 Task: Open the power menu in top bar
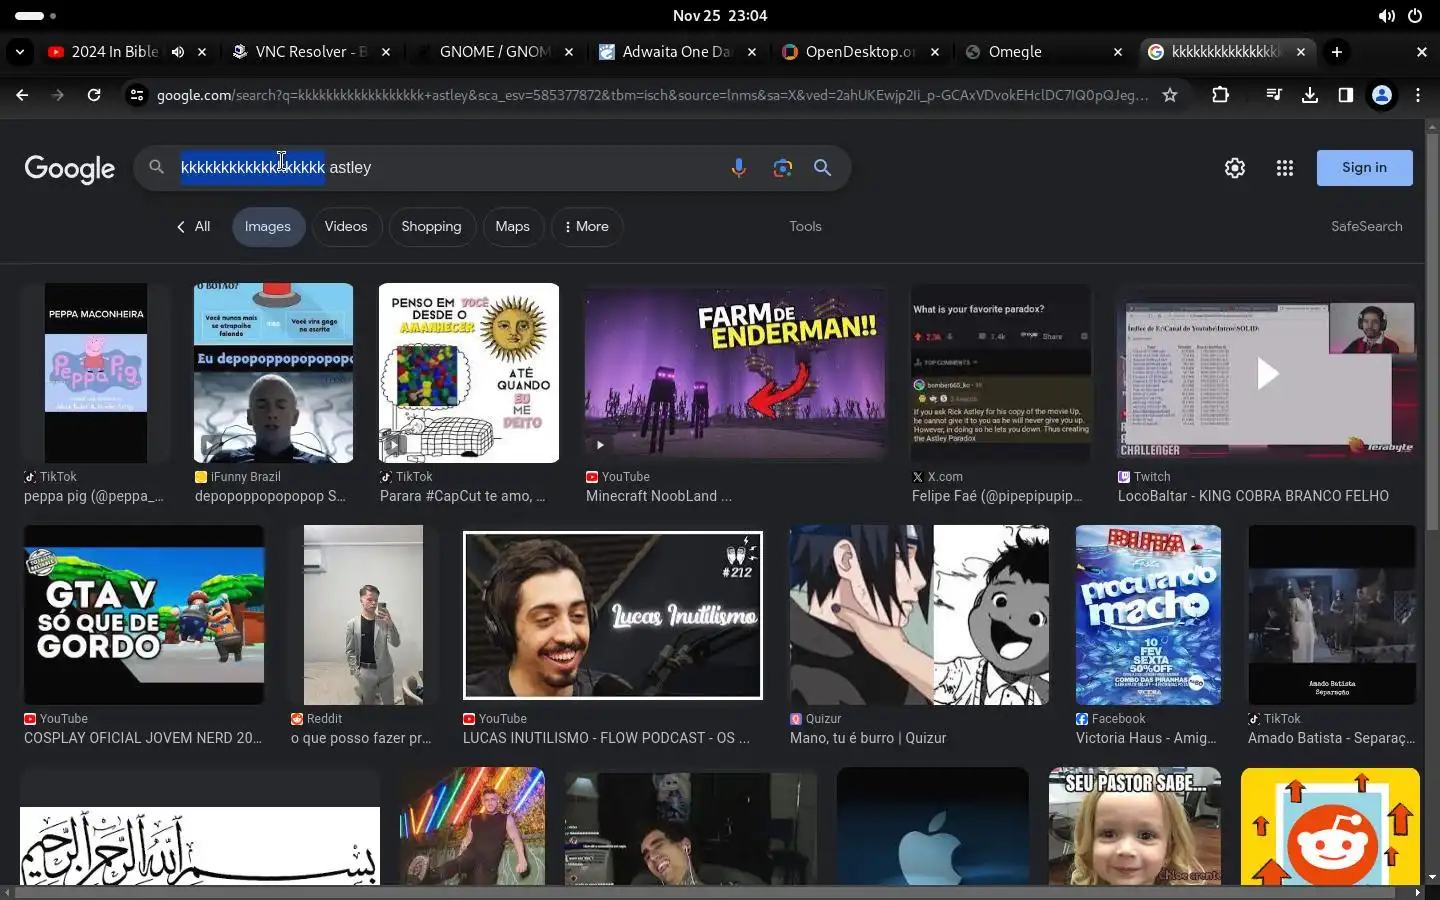[1415, 16]
